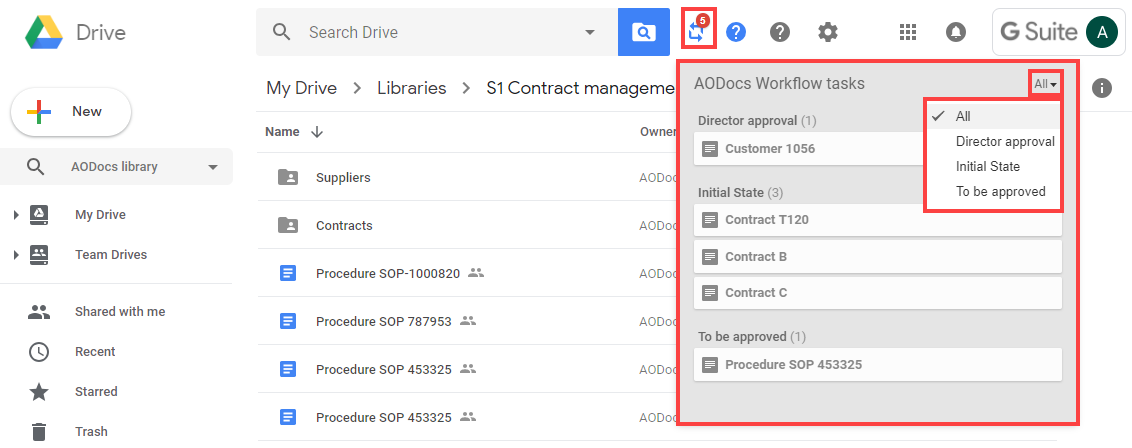The width and height of the screenshot is (1132, 448).
Task: Open the Starred section
Action: click(x=96, y=392)
